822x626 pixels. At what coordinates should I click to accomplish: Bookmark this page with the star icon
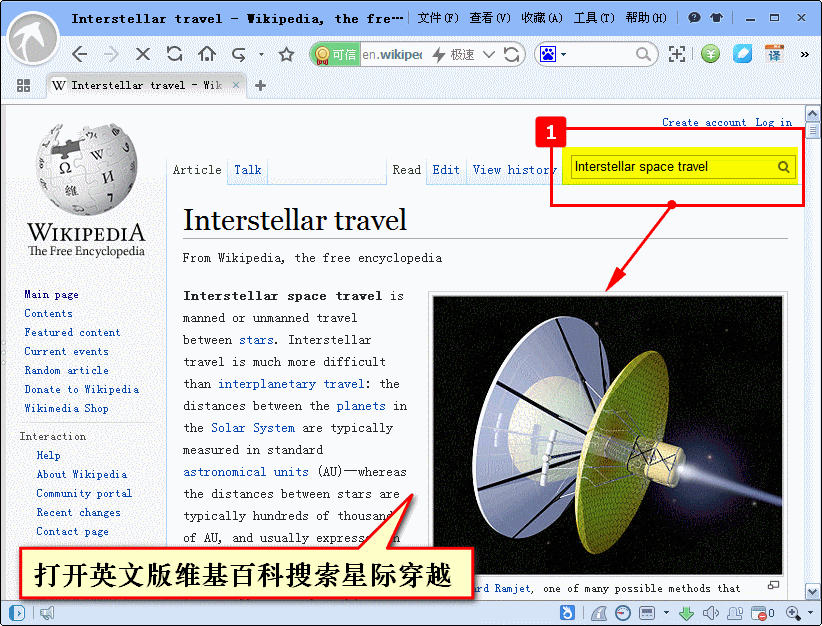point(286,54)
